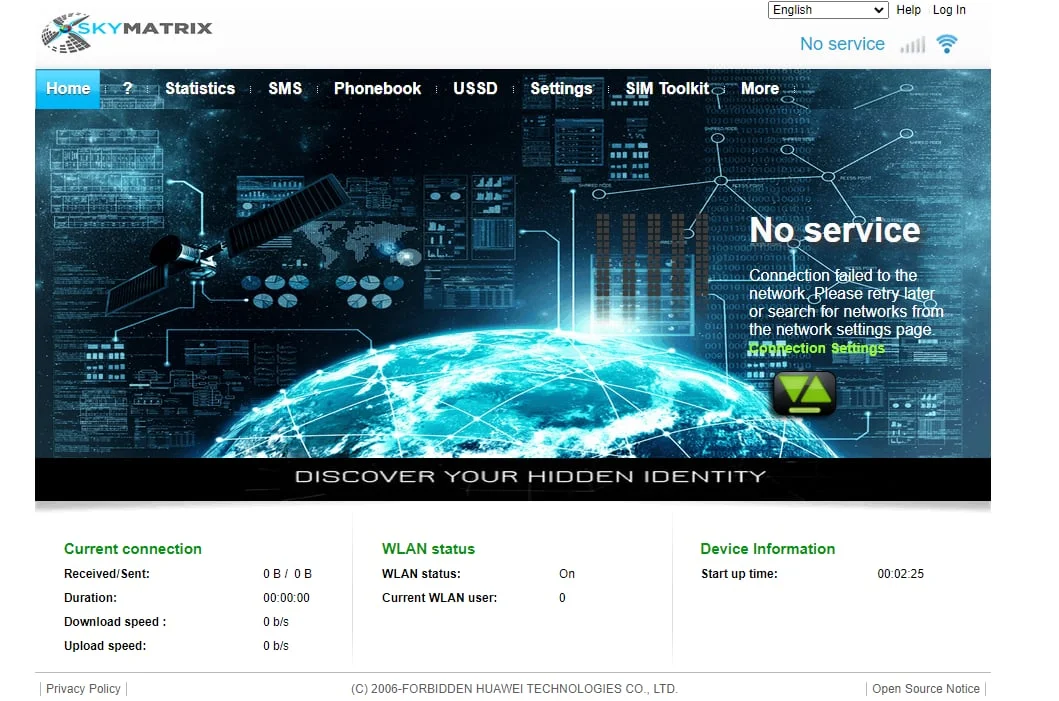This screenshot has height=701, width=1059.
Task: Click the DISCOVER YOUR HIDDEN IDENTITY banner text
Action: [530, 477]
